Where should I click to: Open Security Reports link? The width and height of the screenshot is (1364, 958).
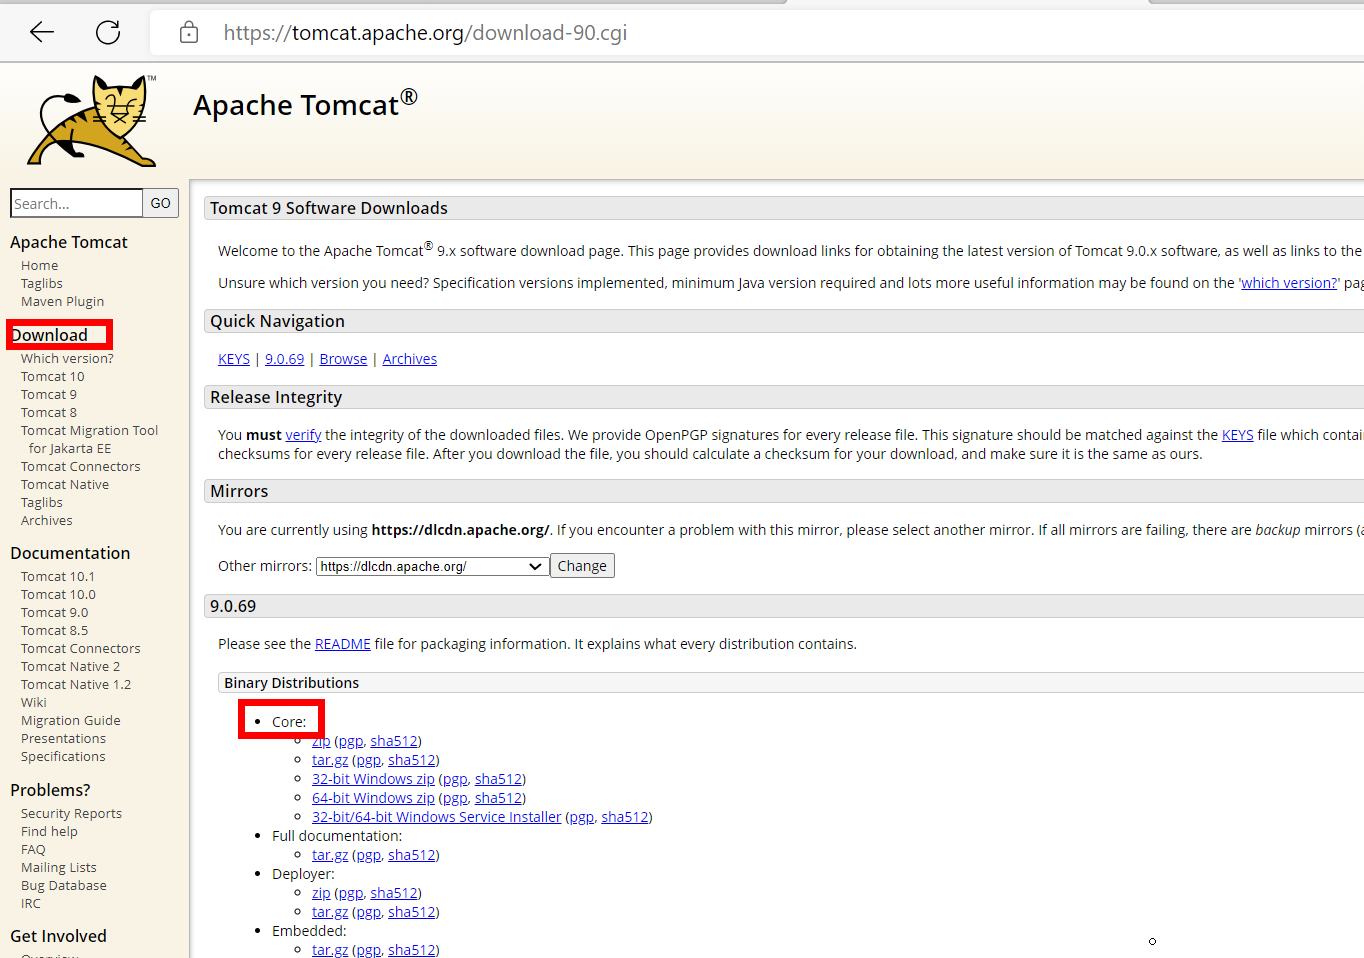click(x=71, y=814)
